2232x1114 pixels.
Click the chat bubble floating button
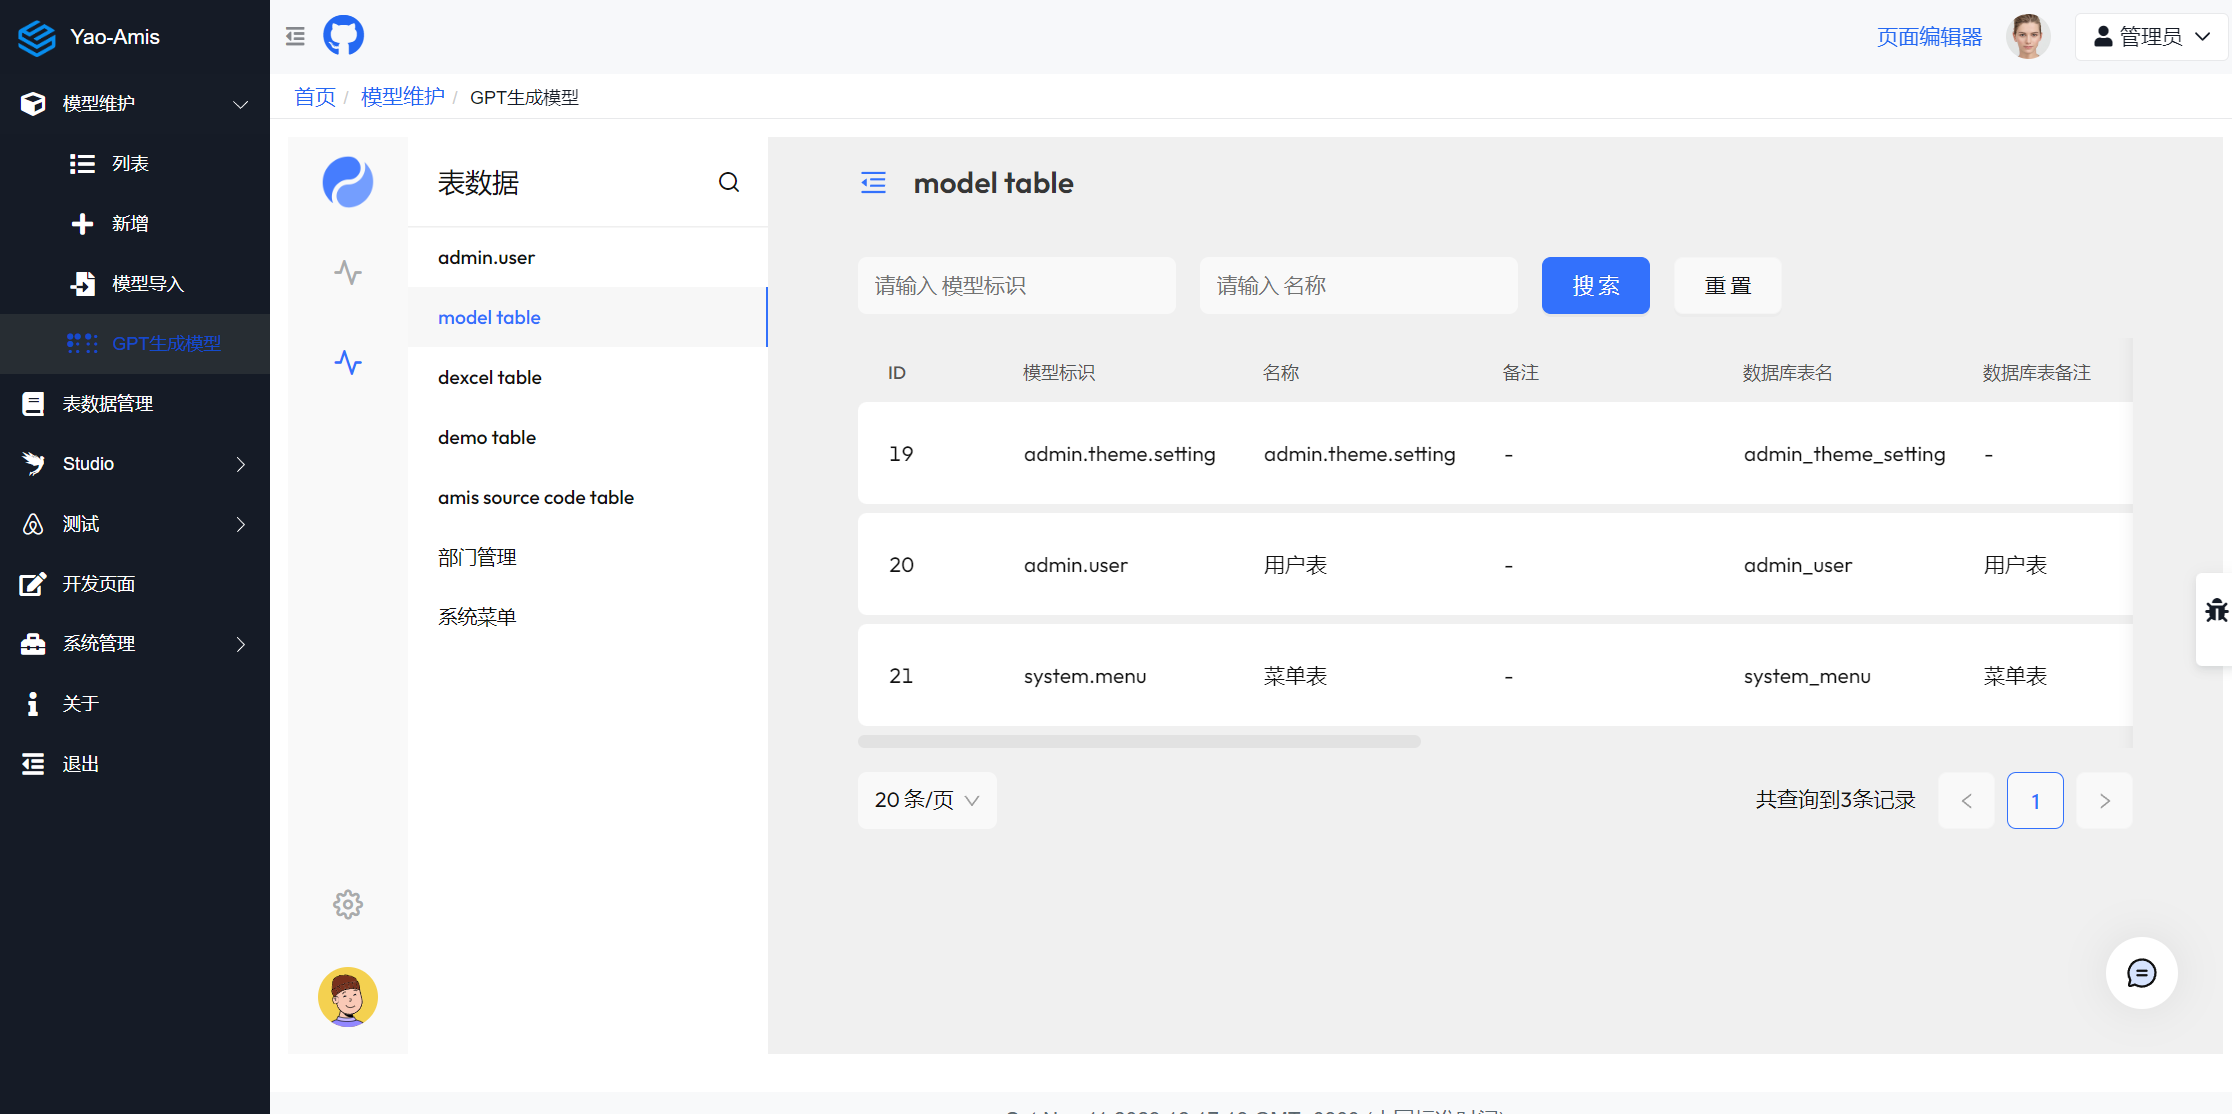(x=2141, y=973)
